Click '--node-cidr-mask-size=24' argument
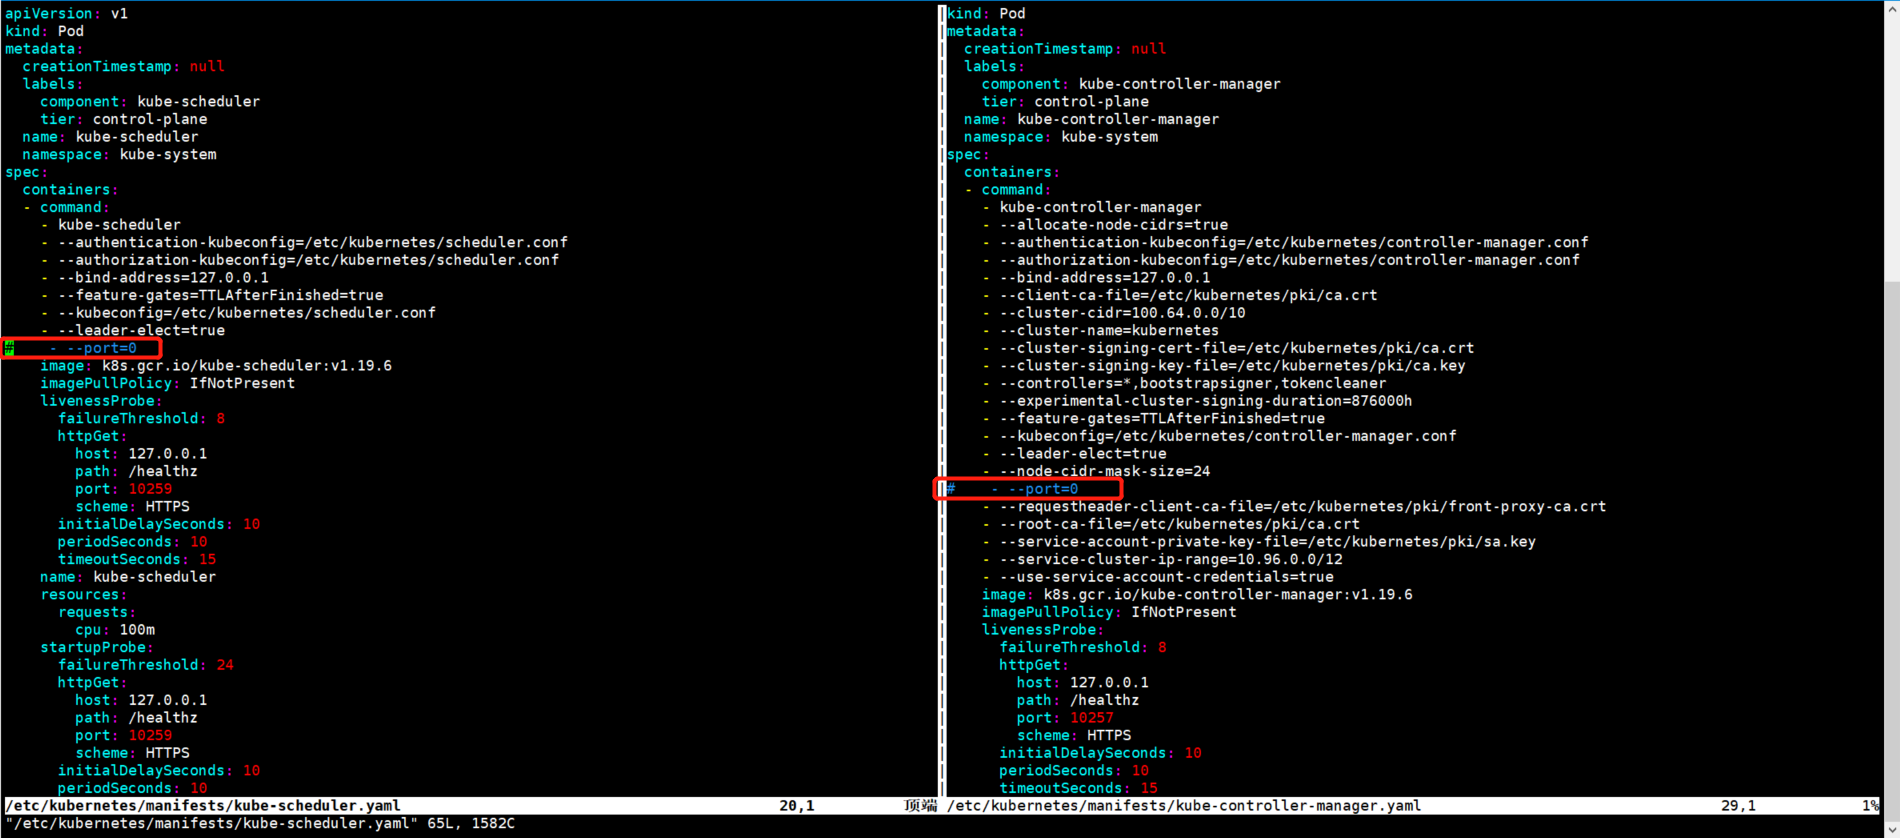Image resolution: width=1900 pixels, height=838 pixels. pyautogui.click(x=1105, y=471)
